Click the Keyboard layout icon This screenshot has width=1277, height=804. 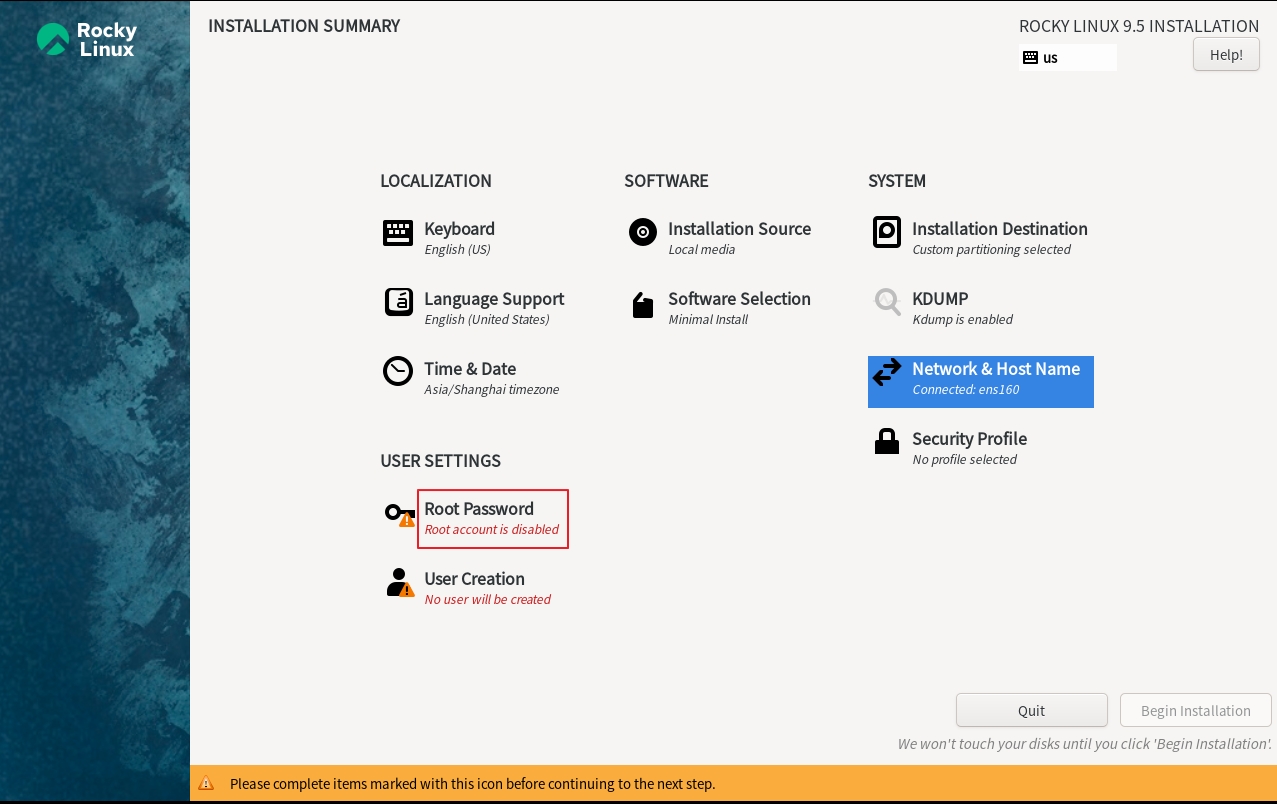coord(398,233)
